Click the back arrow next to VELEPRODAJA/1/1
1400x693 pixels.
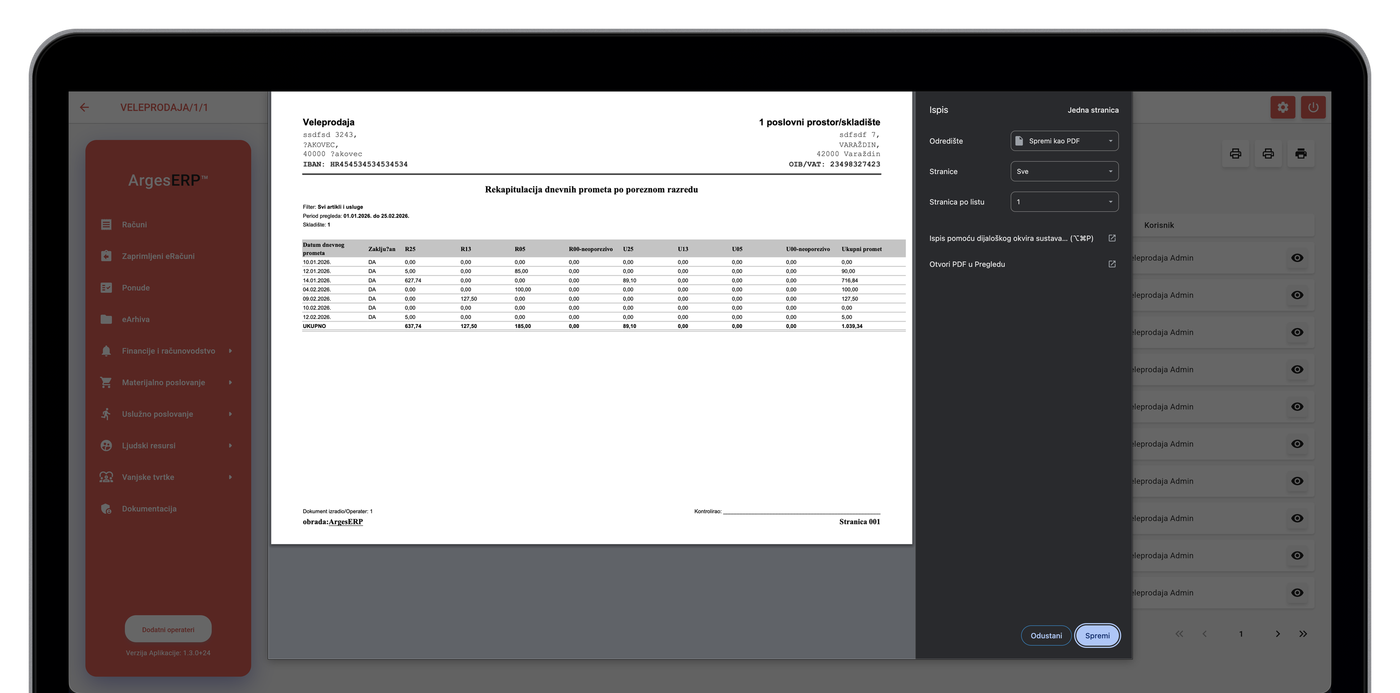point(85,107)
